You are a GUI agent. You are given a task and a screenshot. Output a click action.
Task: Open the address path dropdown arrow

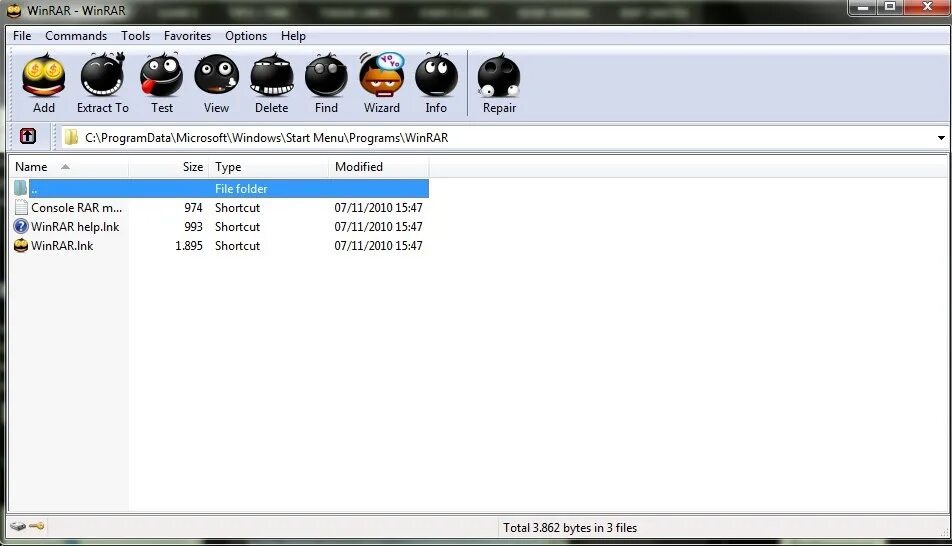[941, 138]
